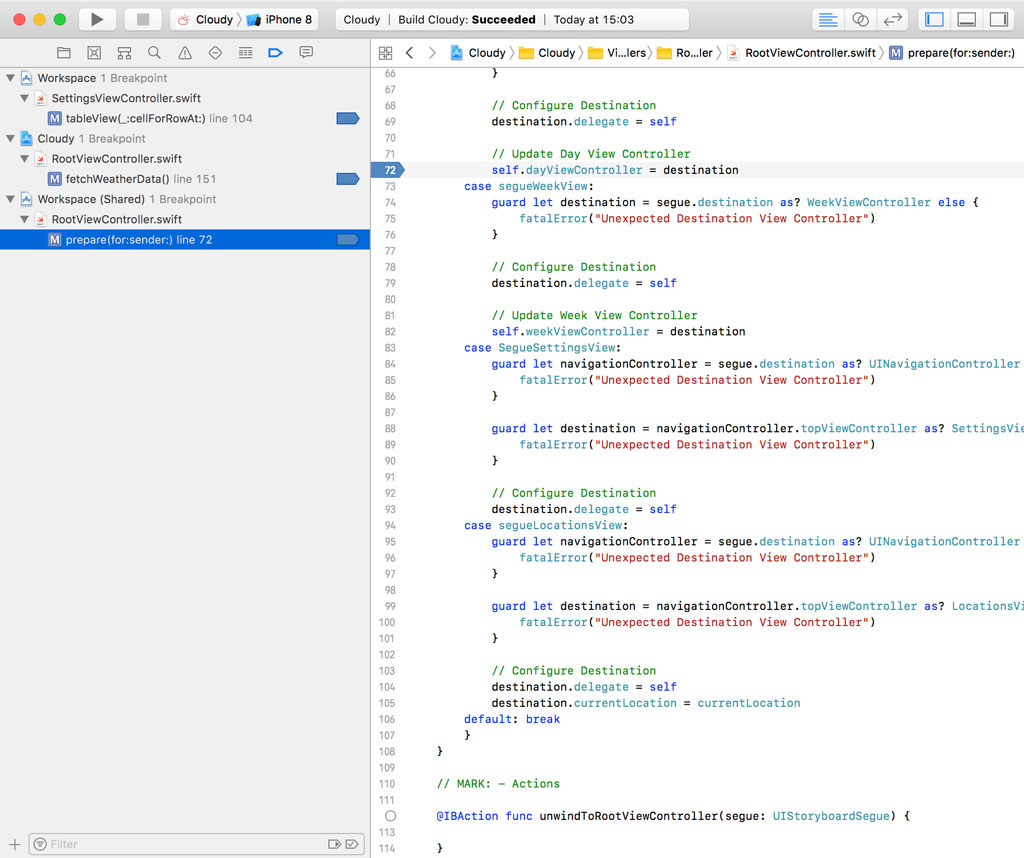The image size is (1024, 858).
Task: Click RootViewController.swift in the jump bar
Action: 809,53
